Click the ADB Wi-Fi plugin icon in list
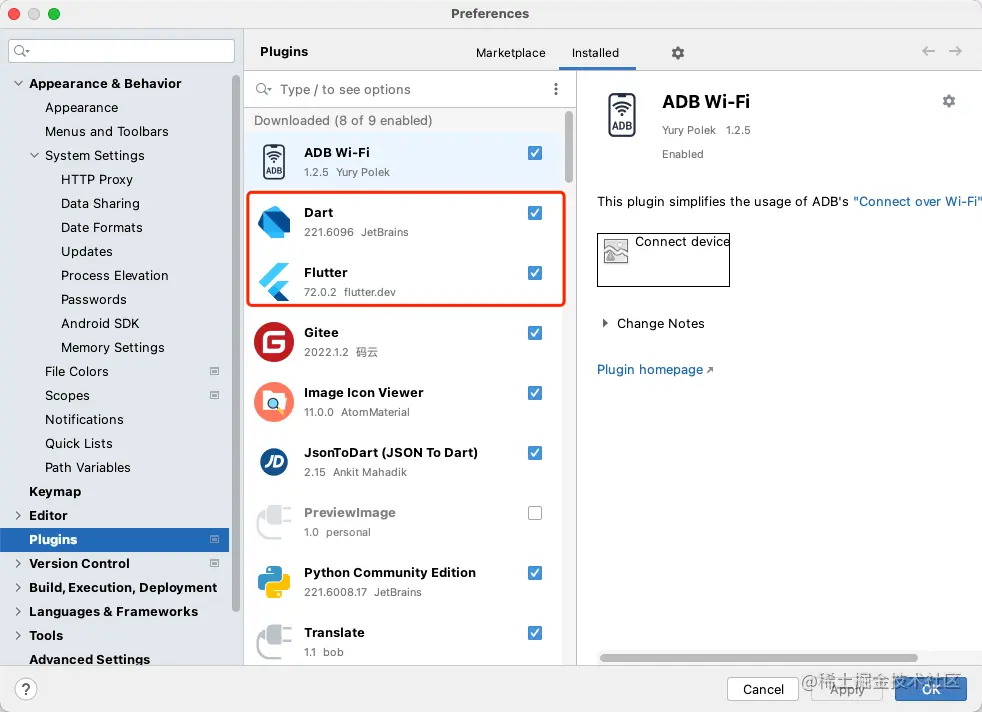 tap(274, 162)
